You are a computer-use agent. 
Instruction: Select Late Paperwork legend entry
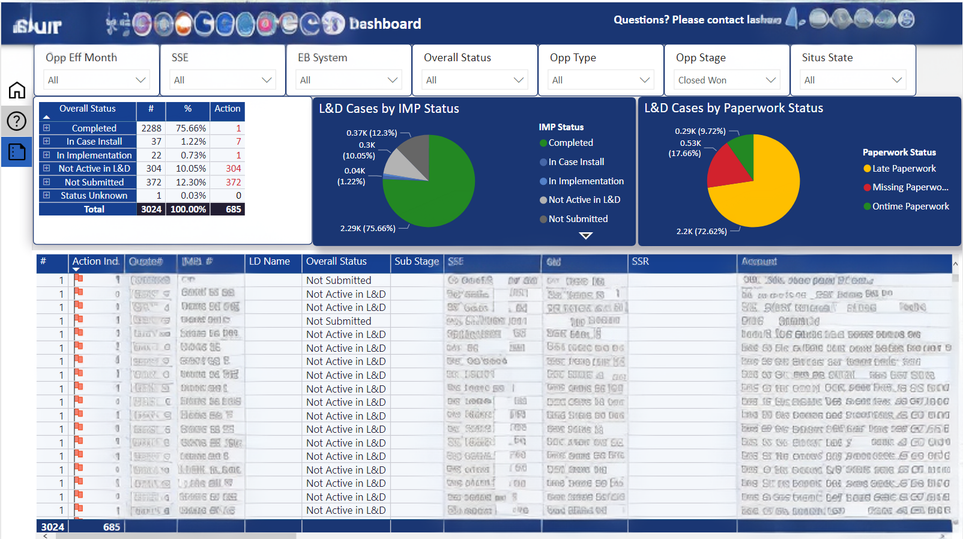(900, 168)
